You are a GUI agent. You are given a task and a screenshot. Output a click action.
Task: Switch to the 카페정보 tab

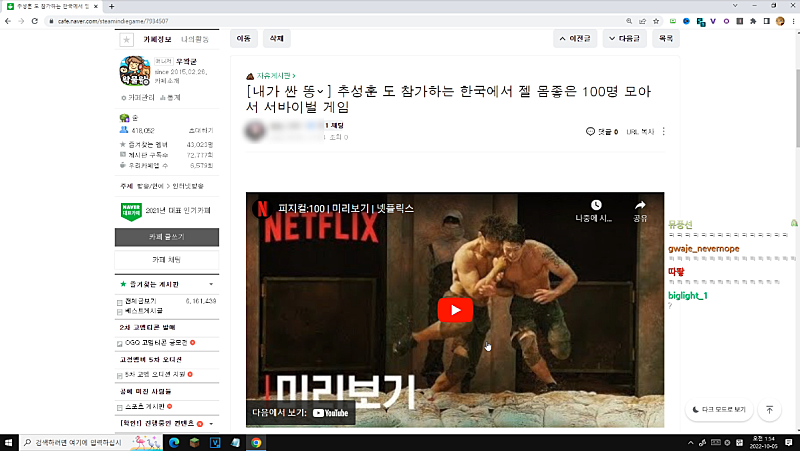(x=157, y=39)
